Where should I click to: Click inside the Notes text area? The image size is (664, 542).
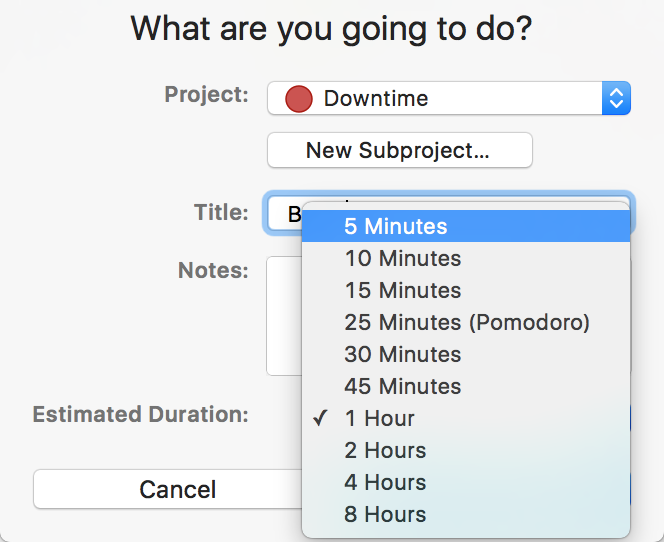(284, 315)
